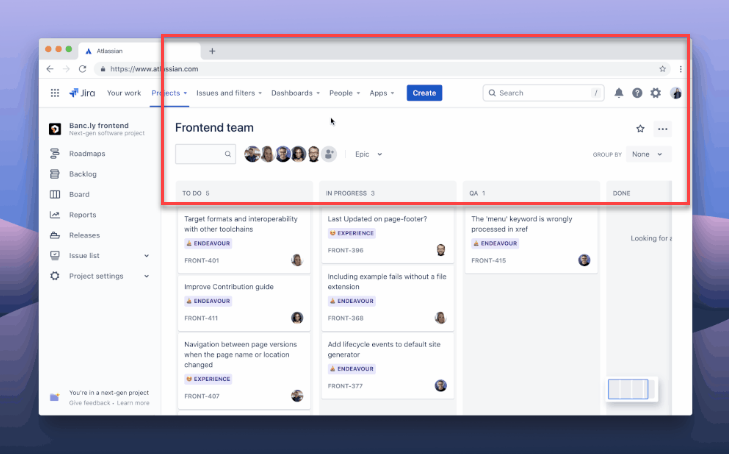Open the Issues and filters dropdown
The image size is (729, 454).
coord(229,93)
